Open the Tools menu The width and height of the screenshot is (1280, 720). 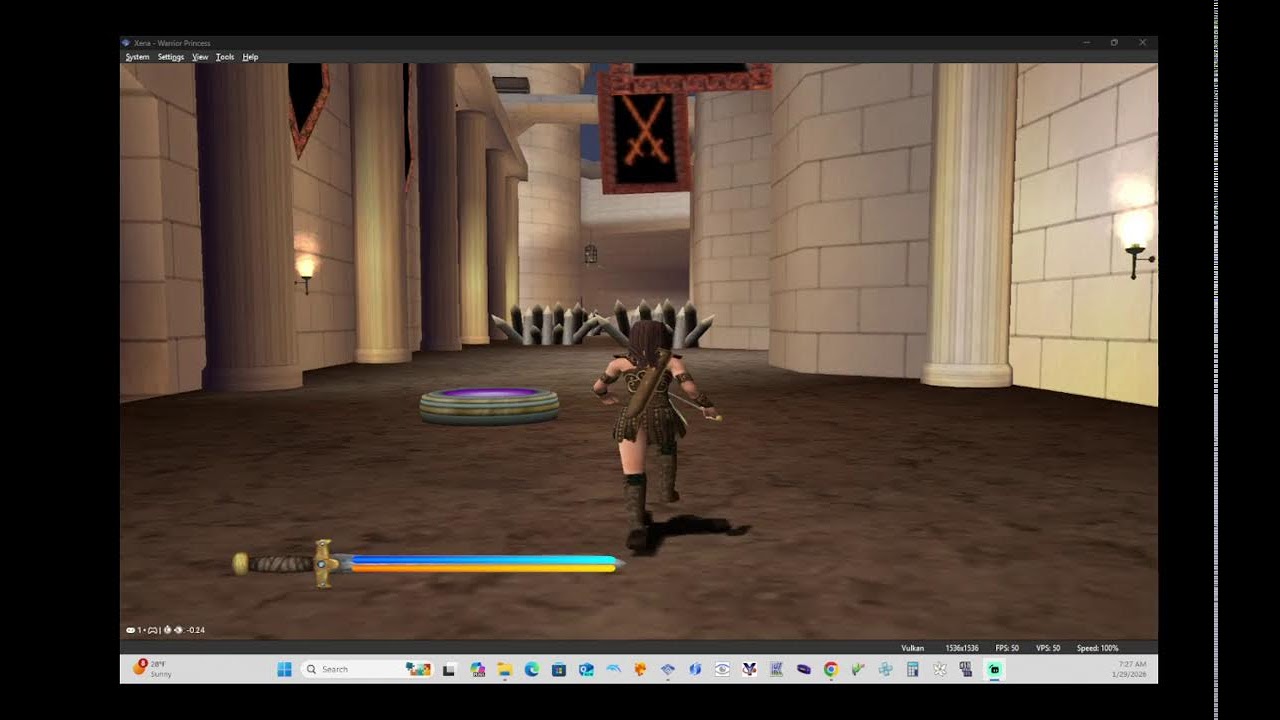(225, 57)
